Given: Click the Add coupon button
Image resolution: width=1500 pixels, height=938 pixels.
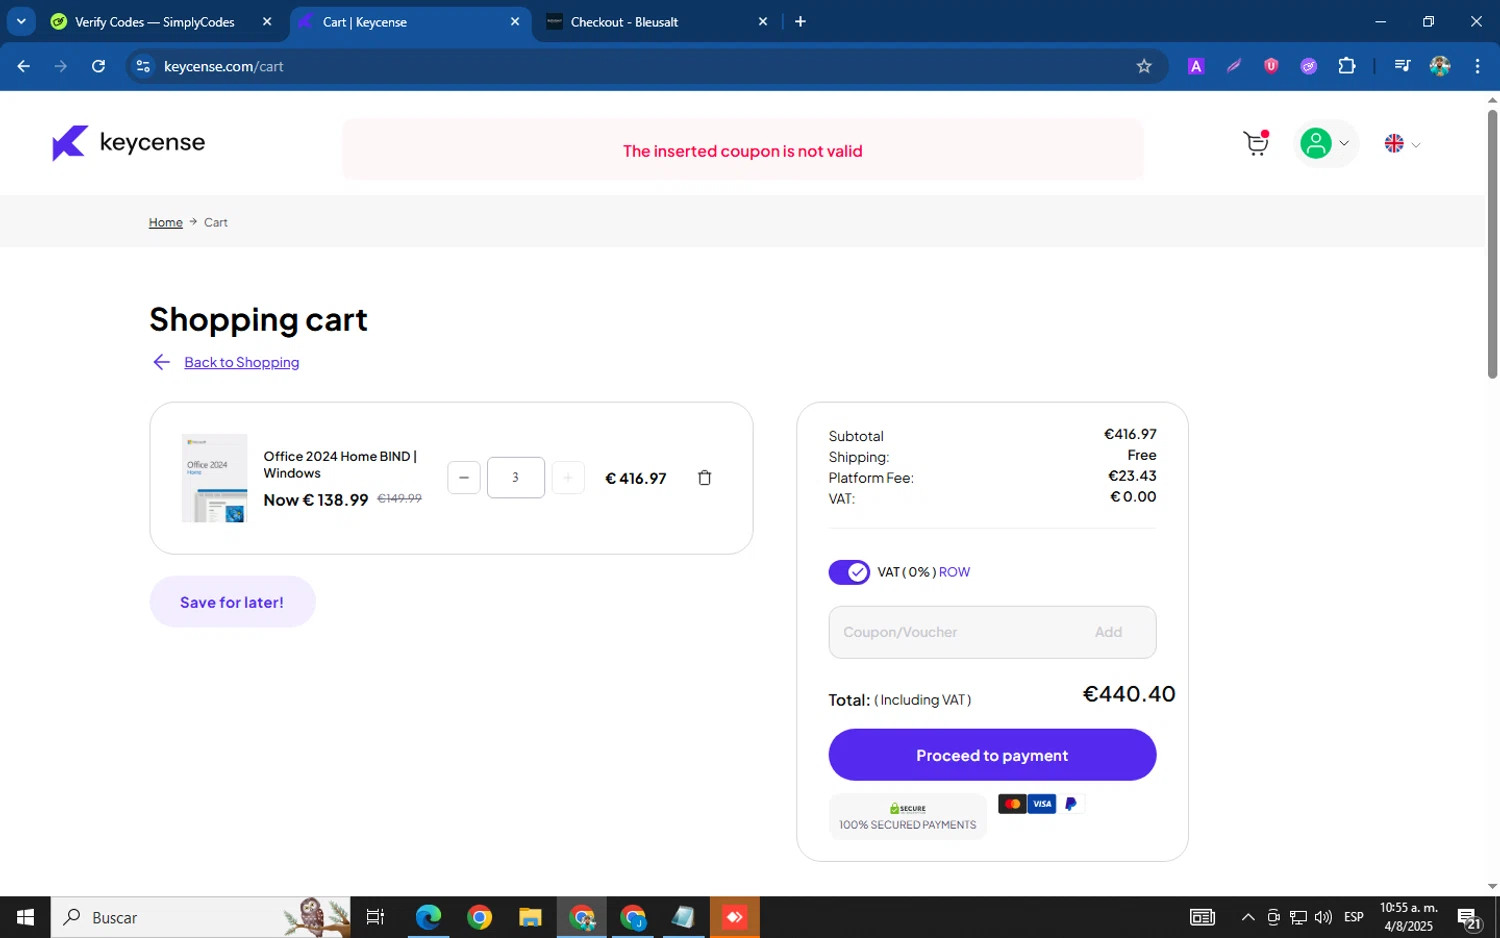Looking at the screenshot, I should pos(1108,632).
